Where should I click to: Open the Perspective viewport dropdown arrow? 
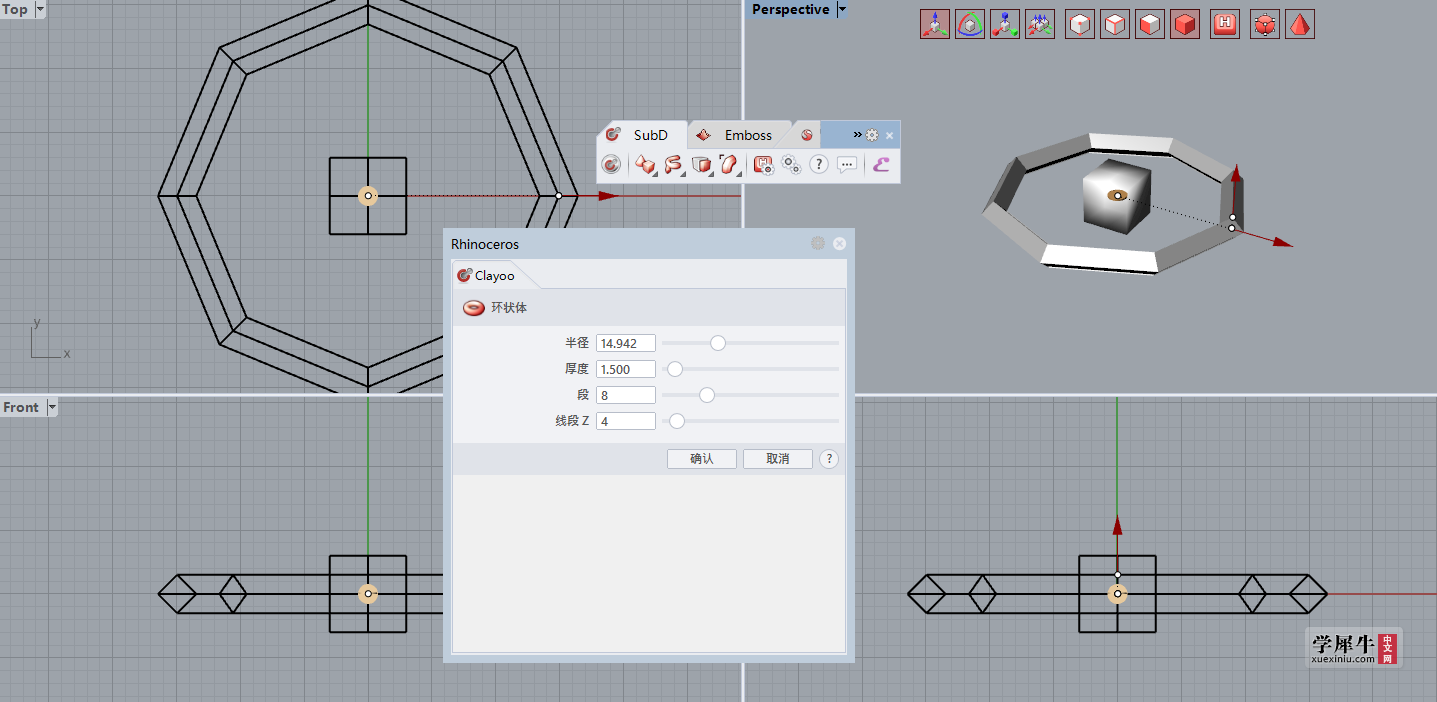pos(841,9)
